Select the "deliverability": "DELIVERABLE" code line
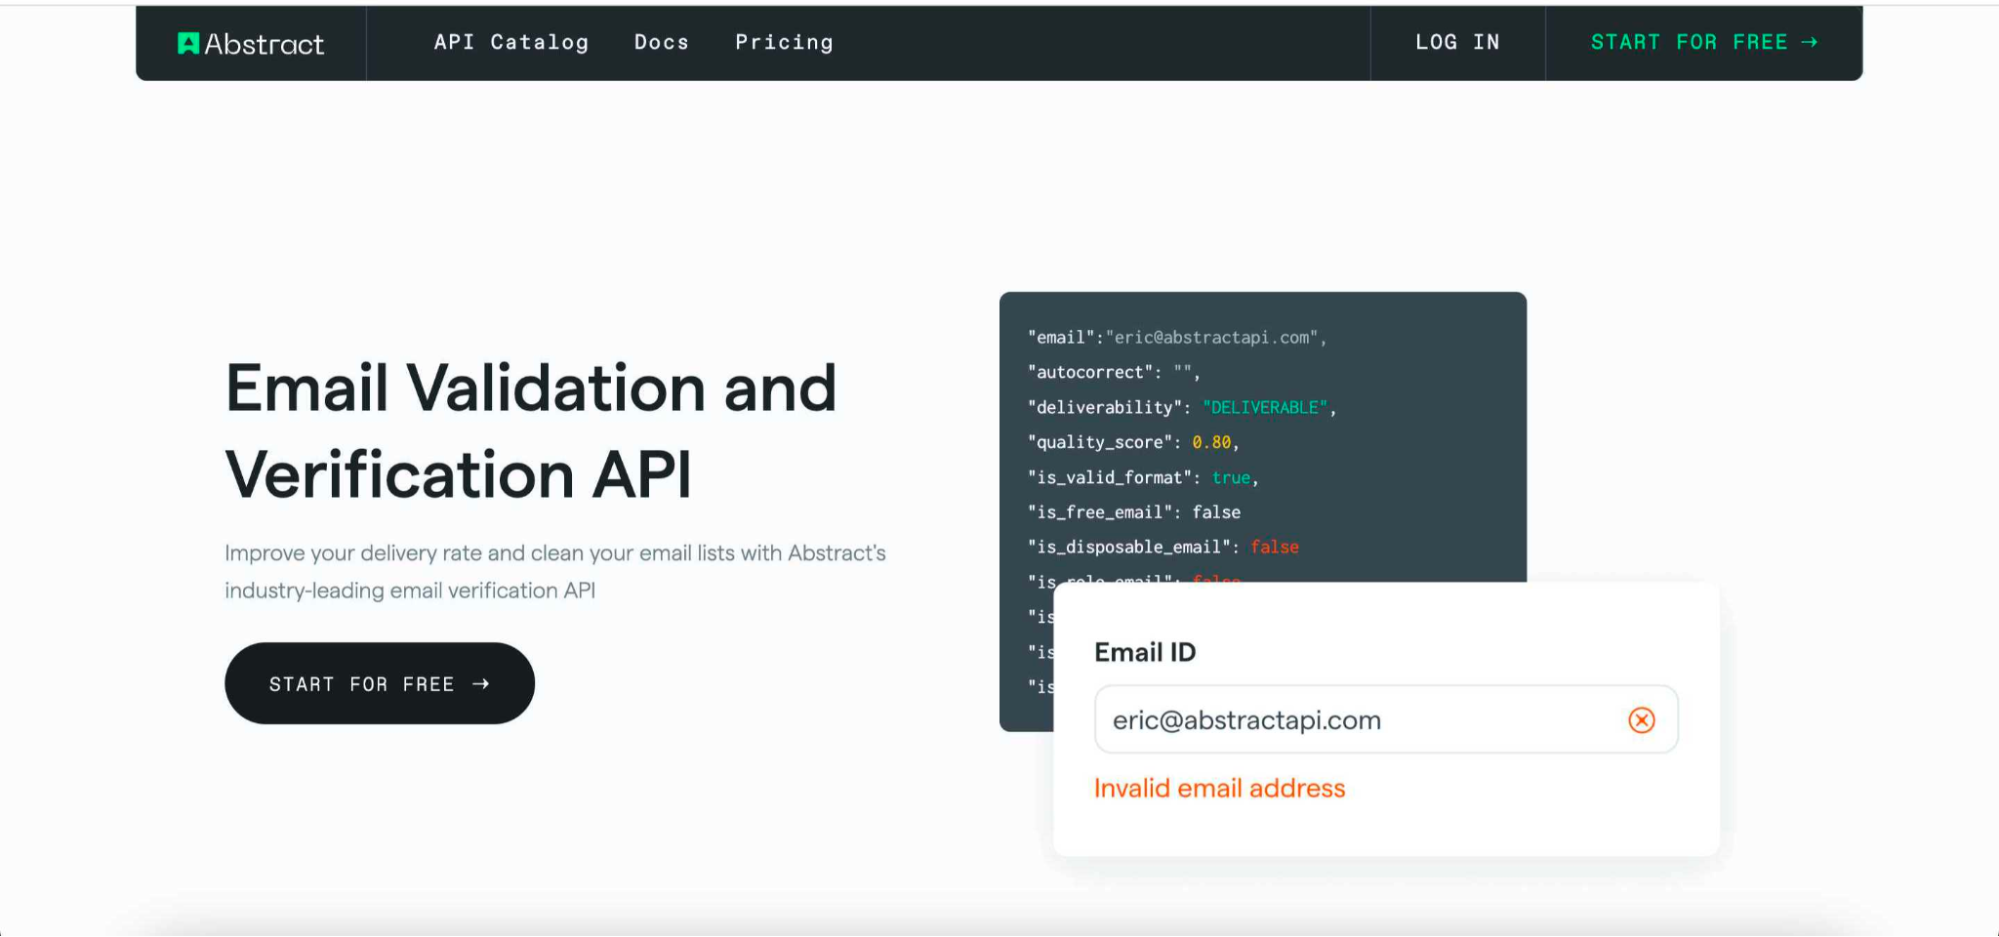 pos(1182,407)
